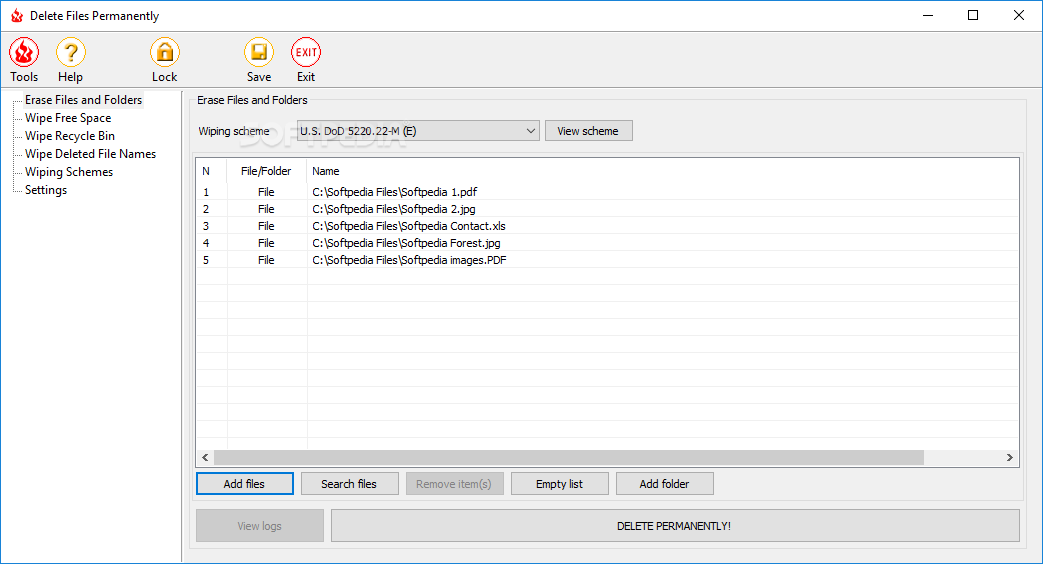Click the File/Folder column header
The height and width of the screenshot is (564, 1043).
(x=267, y=171)
